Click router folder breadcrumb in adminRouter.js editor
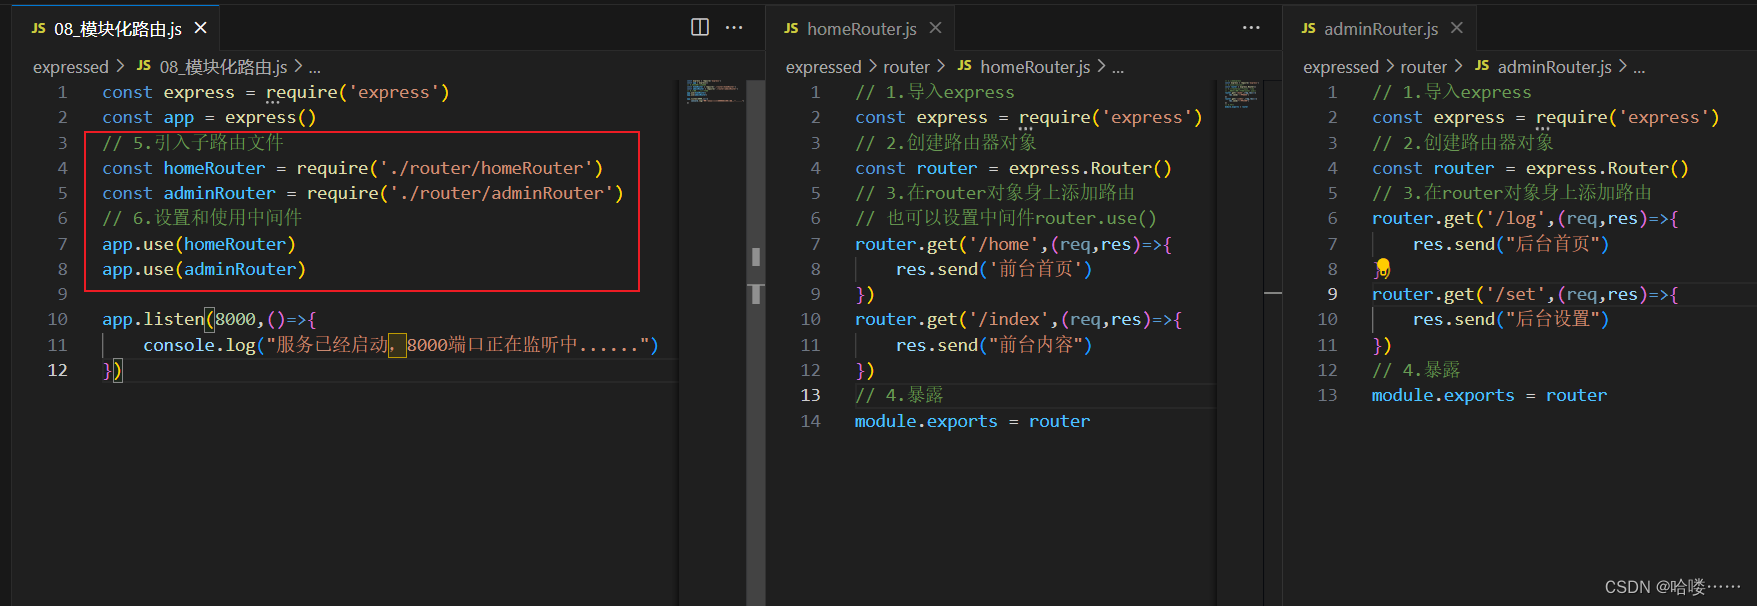This screenshot has width=1757, height=606. 1423,67
